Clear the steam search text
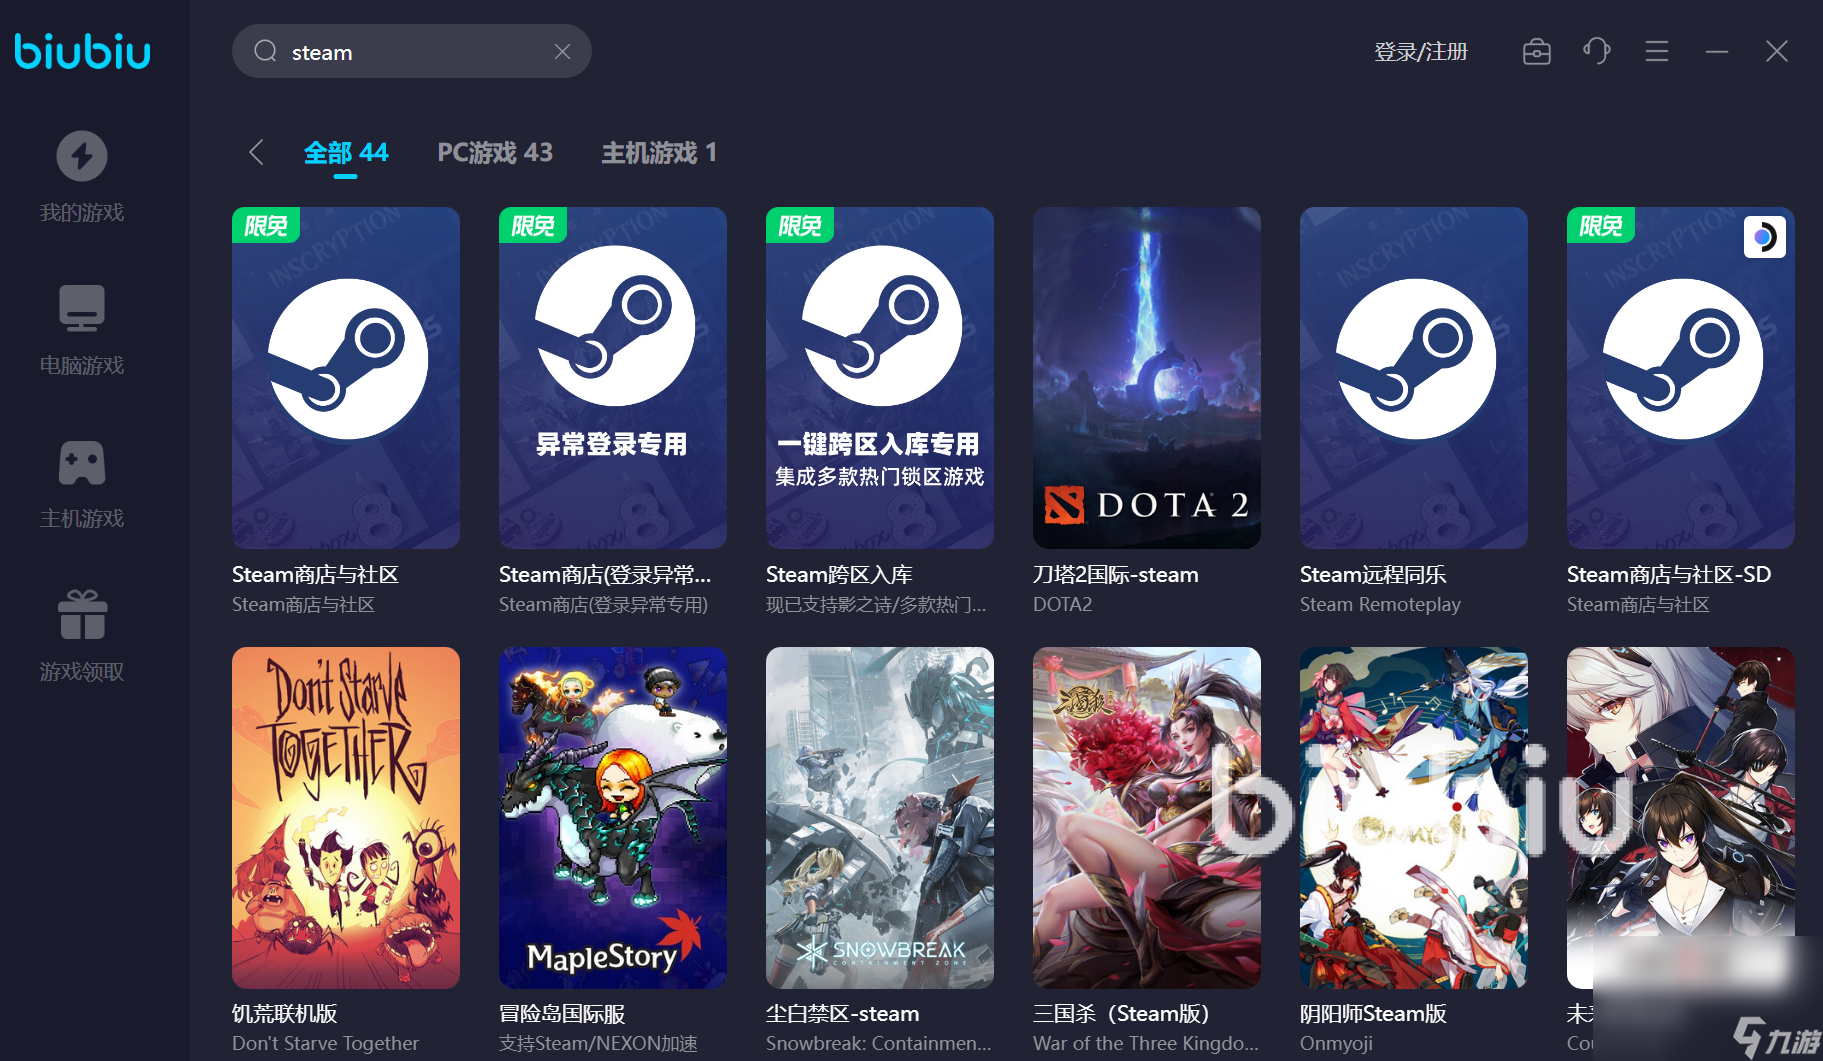 coord(562,51)
